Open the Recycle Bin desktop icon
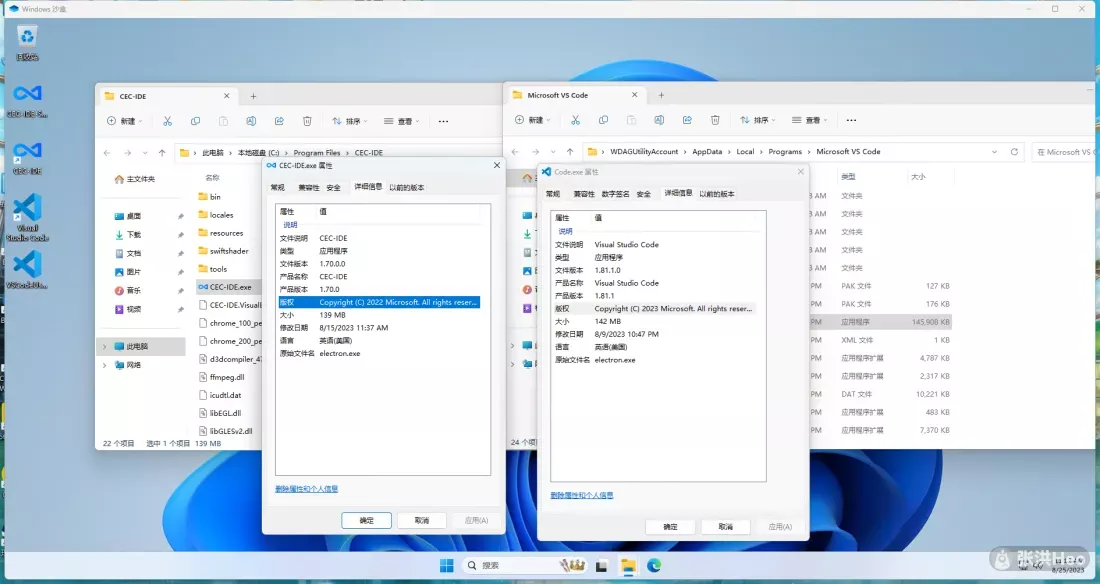Screen dimensions: 1100x584 (27, 43)
